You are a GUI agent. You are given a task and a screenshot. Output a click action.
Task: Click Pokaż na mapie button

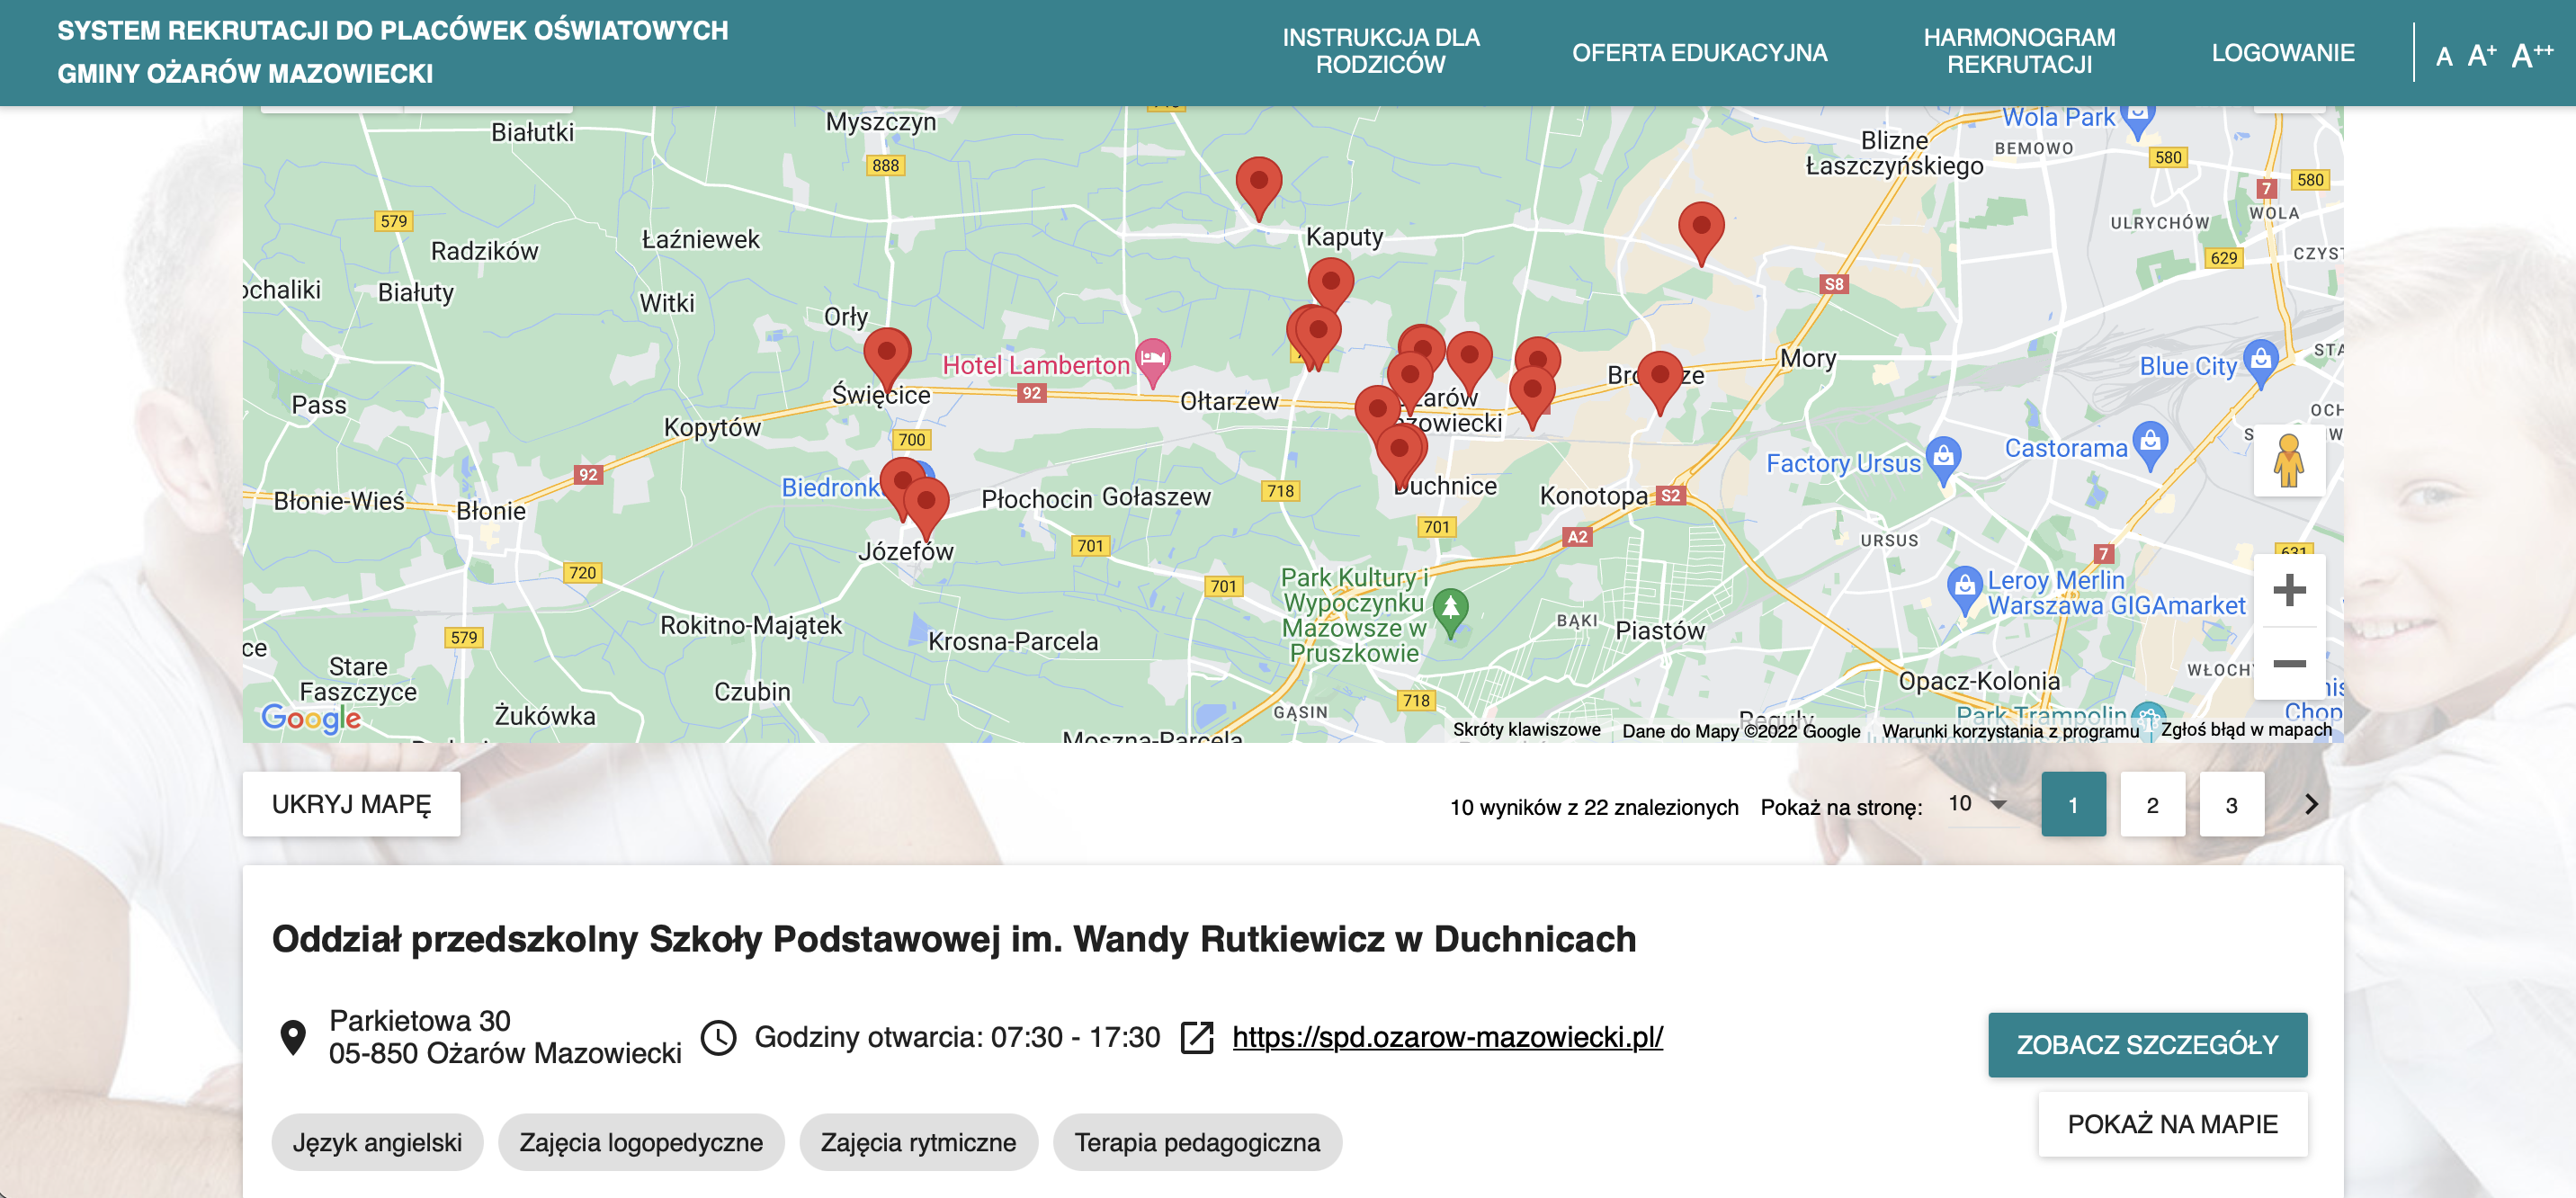[x=2172, y=1124]
